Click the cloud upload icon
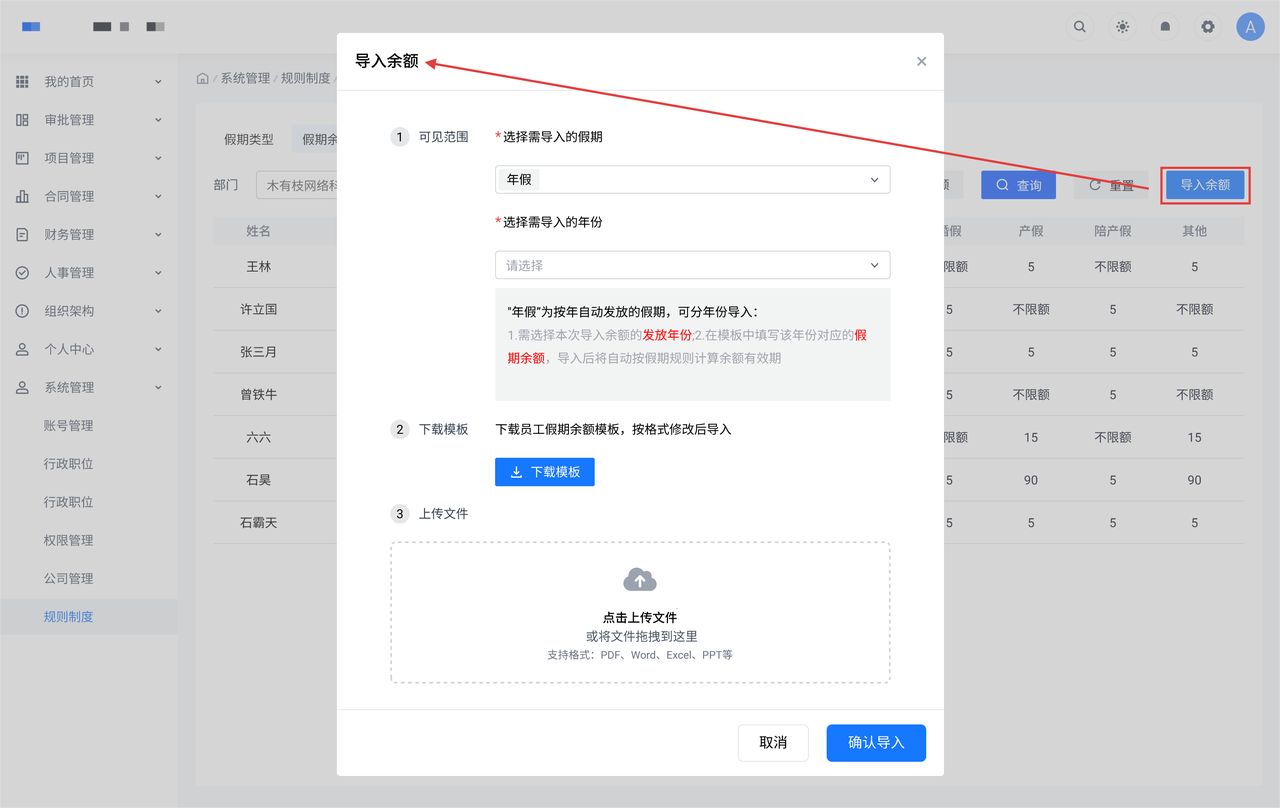This screenshot has width=1280, height=808. tap(640, 580)
